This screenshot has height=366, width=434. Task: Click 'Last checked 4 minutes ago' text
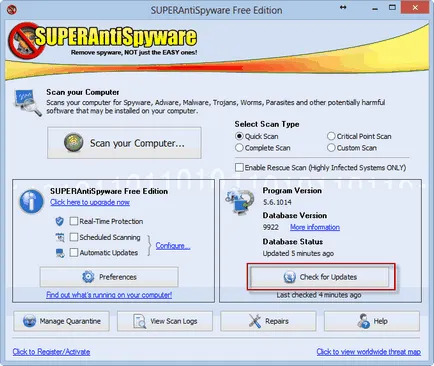(x=319, y=295)
